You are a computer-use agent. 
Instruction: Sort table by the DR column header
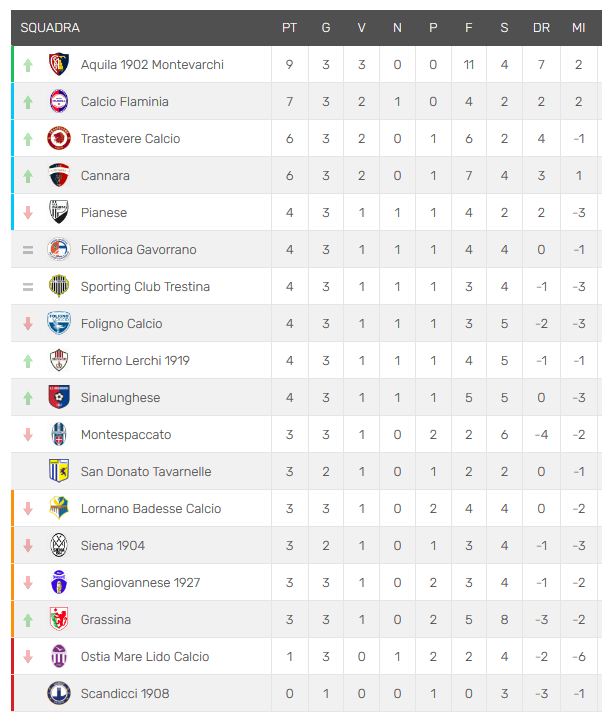[x=541, y=28]
